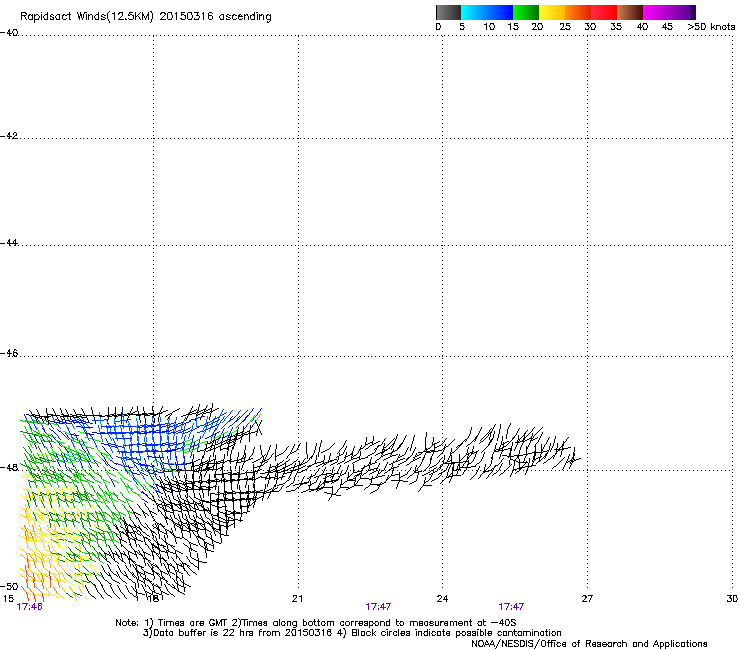Click the '-46' latitude axis label
This screenshot has width=740, height=650.
point(9,354)
